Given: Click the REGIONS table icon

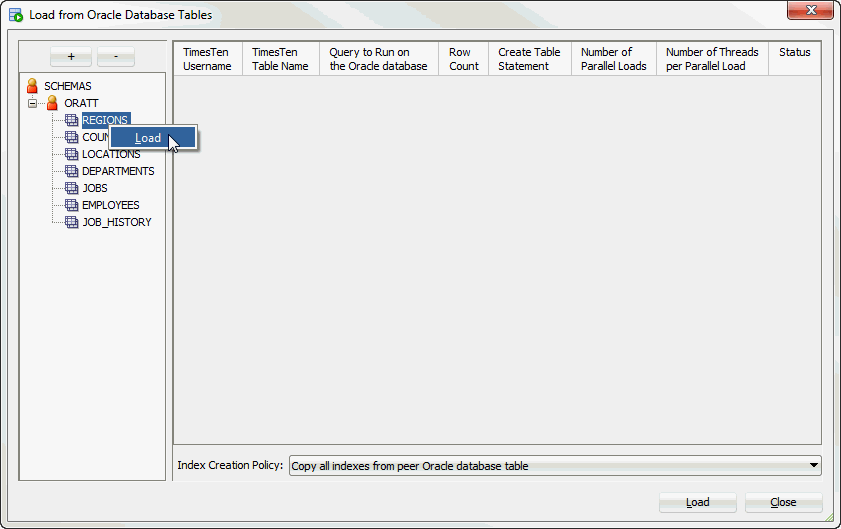Looking at the screenshot, I should [x=71, y=120].
